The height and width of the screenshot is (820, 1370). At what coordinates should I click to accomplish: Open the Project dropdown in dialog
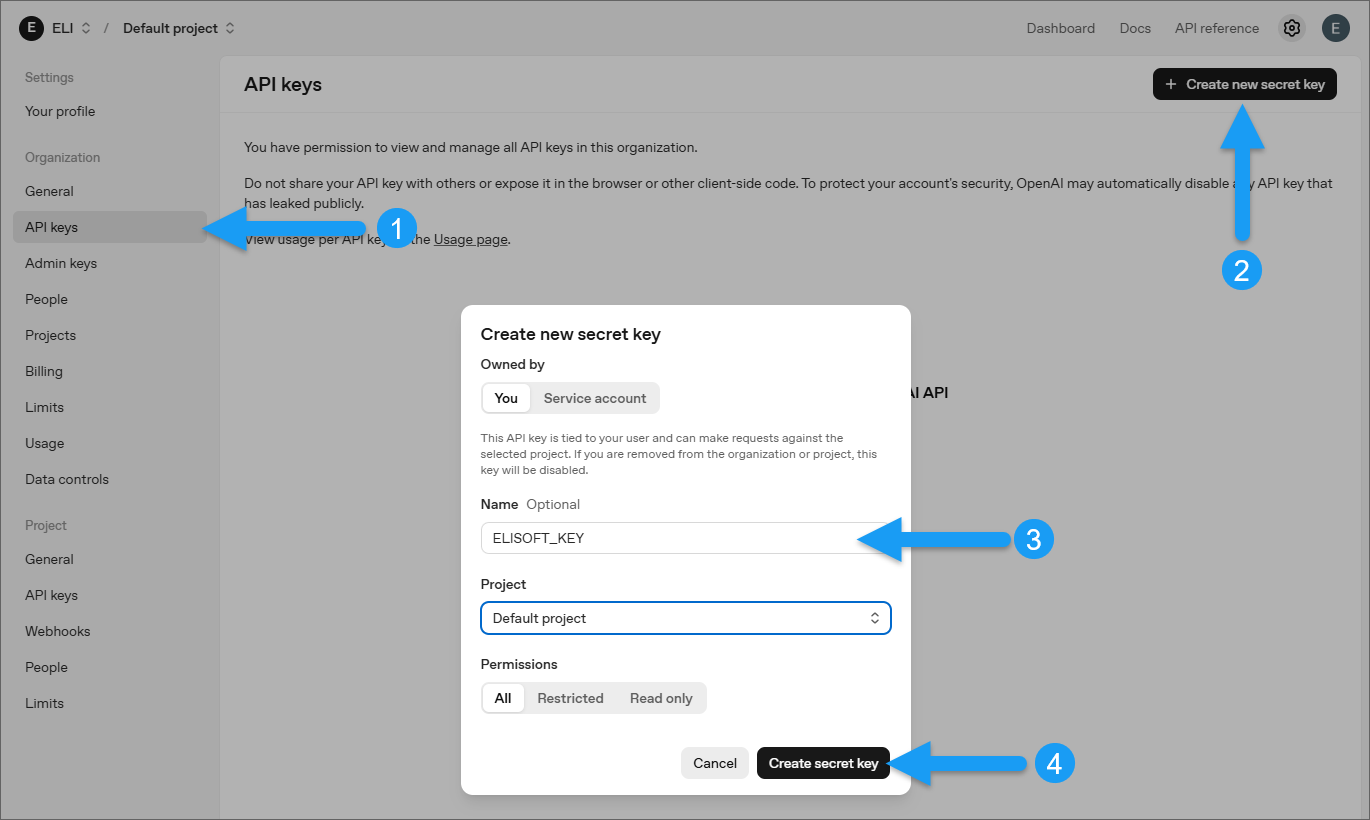[x=685, y=618]
